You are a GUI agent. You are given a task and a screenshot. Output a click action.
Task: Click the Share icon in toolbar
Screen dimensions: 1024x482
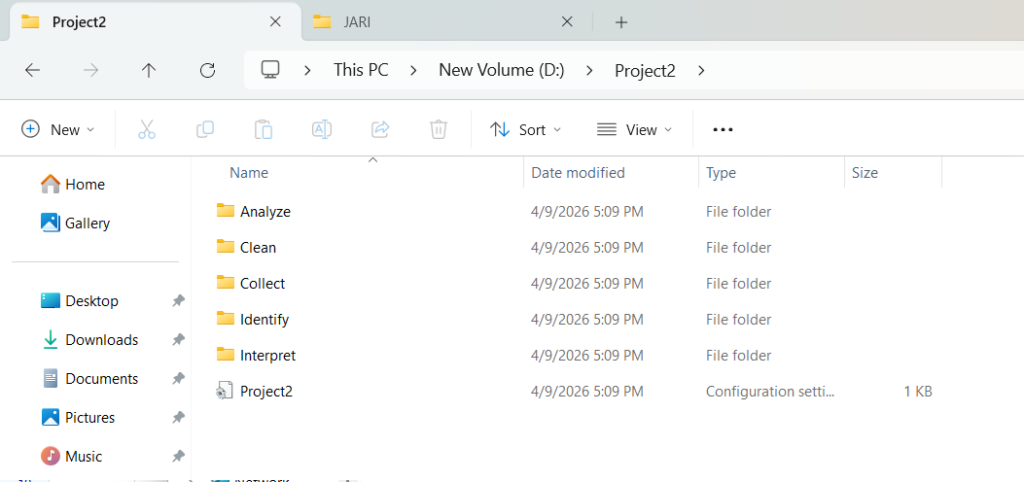[x=380, y=129]
